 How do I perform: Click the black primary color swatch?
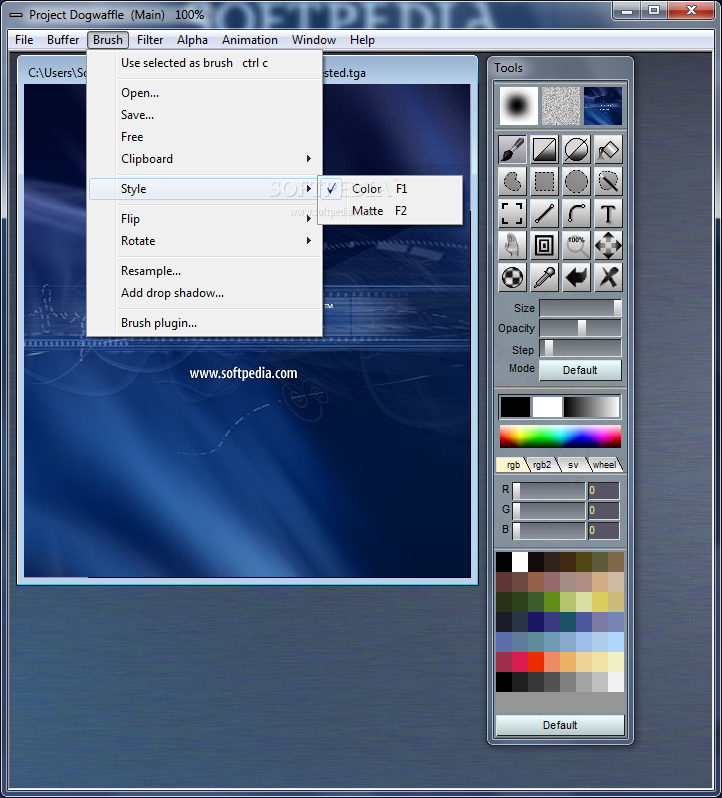coord(515,407)
